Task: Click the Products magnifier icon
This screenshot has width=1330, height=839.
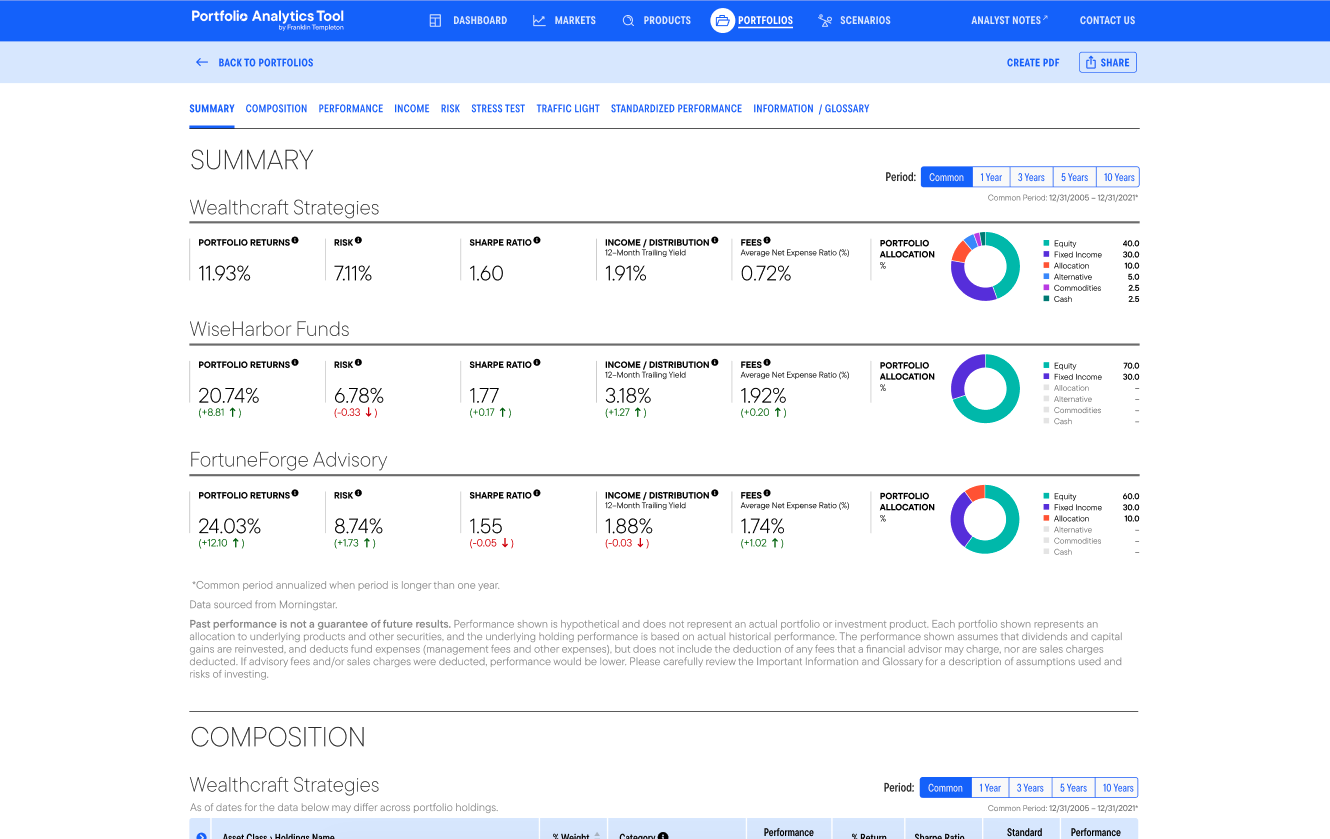Action: pos(628,20)
